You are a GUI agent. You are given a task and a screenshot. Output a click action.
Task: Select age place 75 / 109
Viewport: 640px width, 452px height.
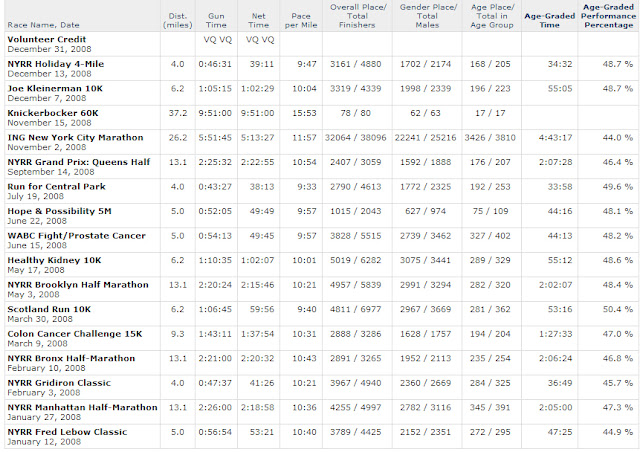(490, 211)
